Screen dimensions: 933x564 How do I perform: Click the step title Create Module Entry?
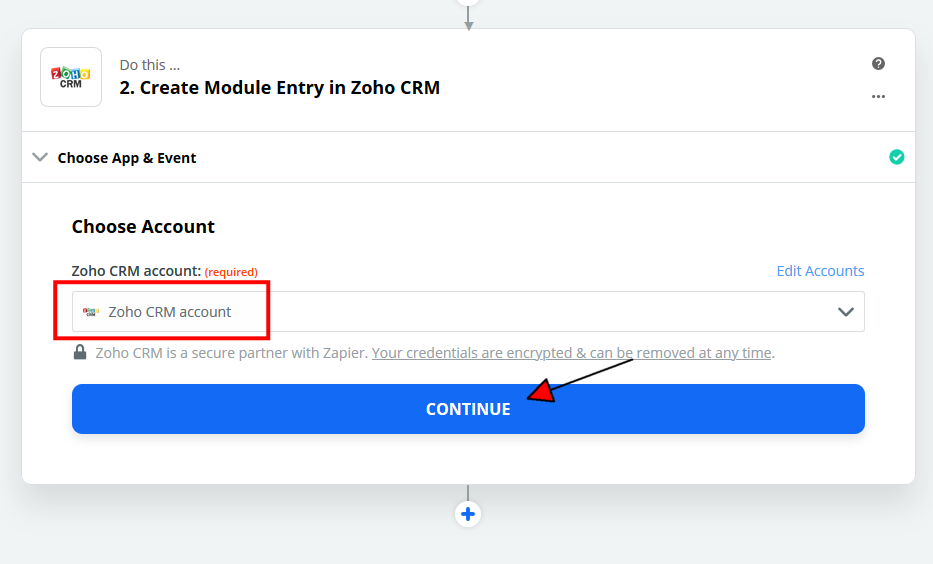(280, 87)
